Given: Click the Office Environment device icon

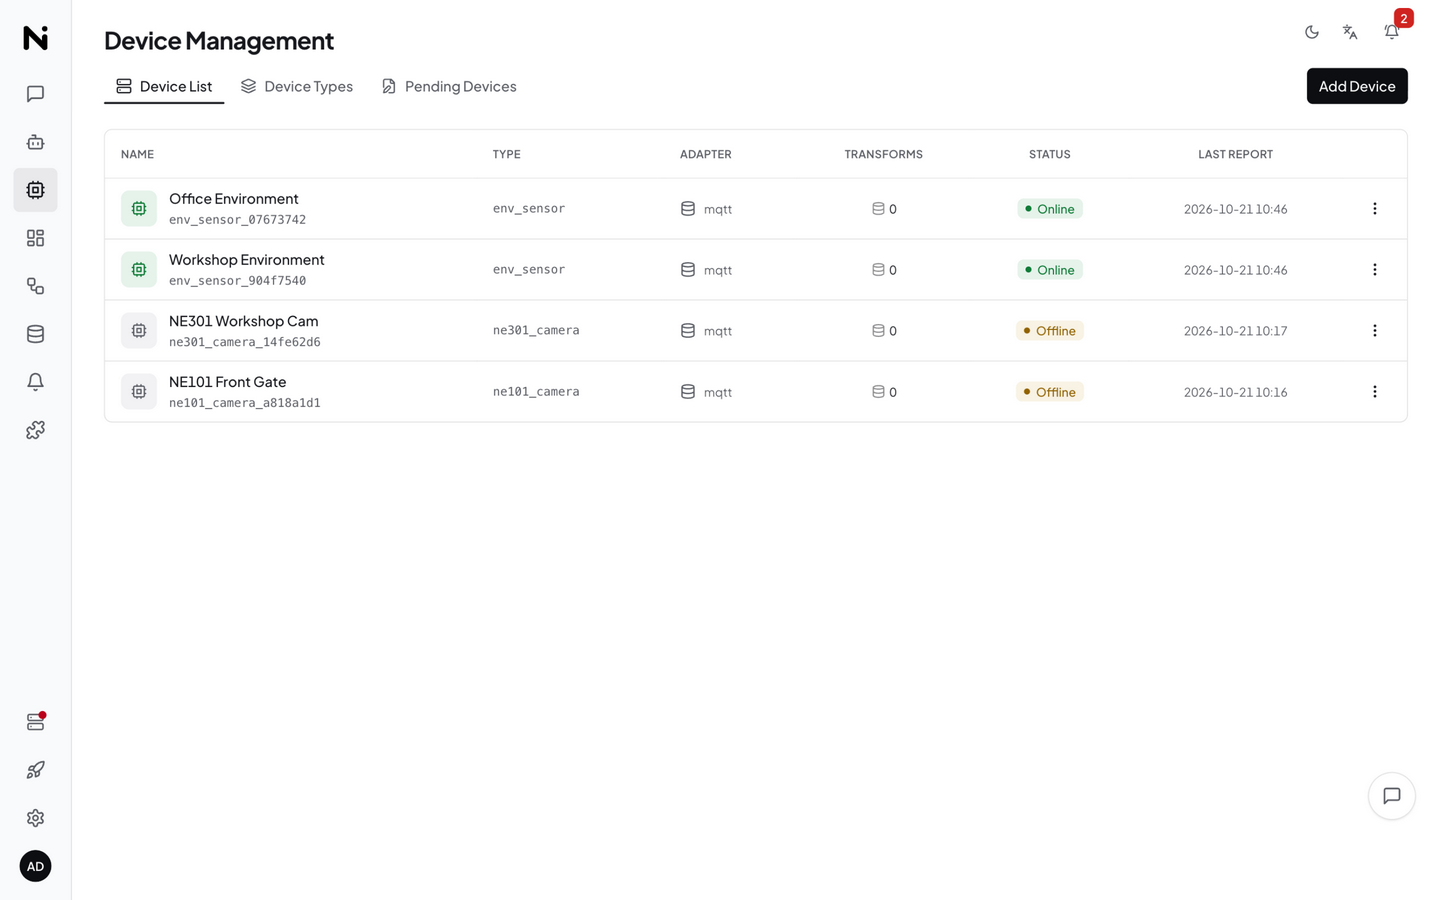Looking at the screenshot, I should tap(139, 209).
